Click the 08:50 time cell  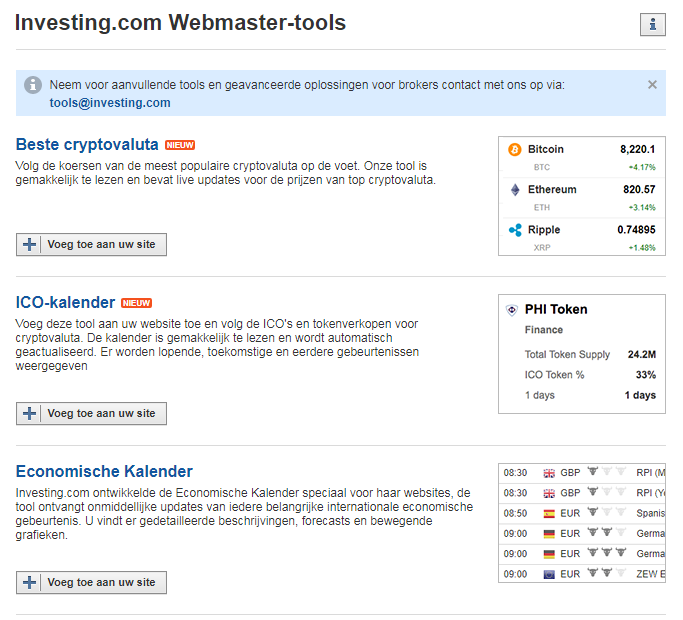[515, 513]
